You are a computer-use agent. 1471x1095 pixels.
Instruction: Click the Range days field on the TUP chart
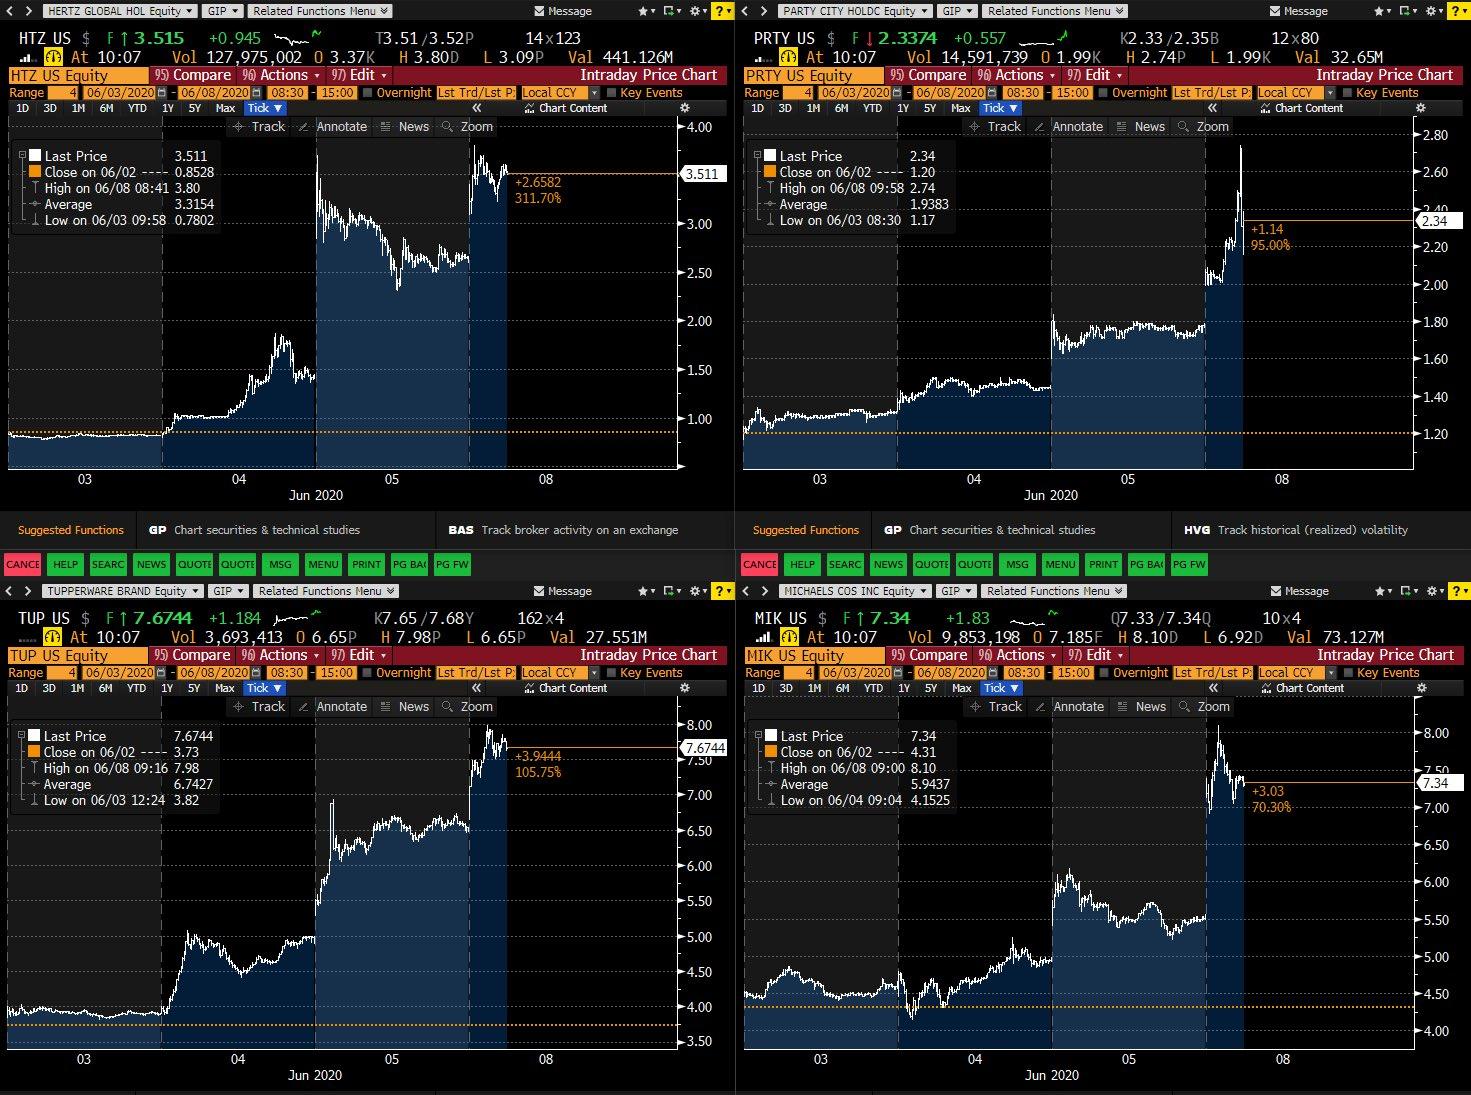tap(63, 673)
